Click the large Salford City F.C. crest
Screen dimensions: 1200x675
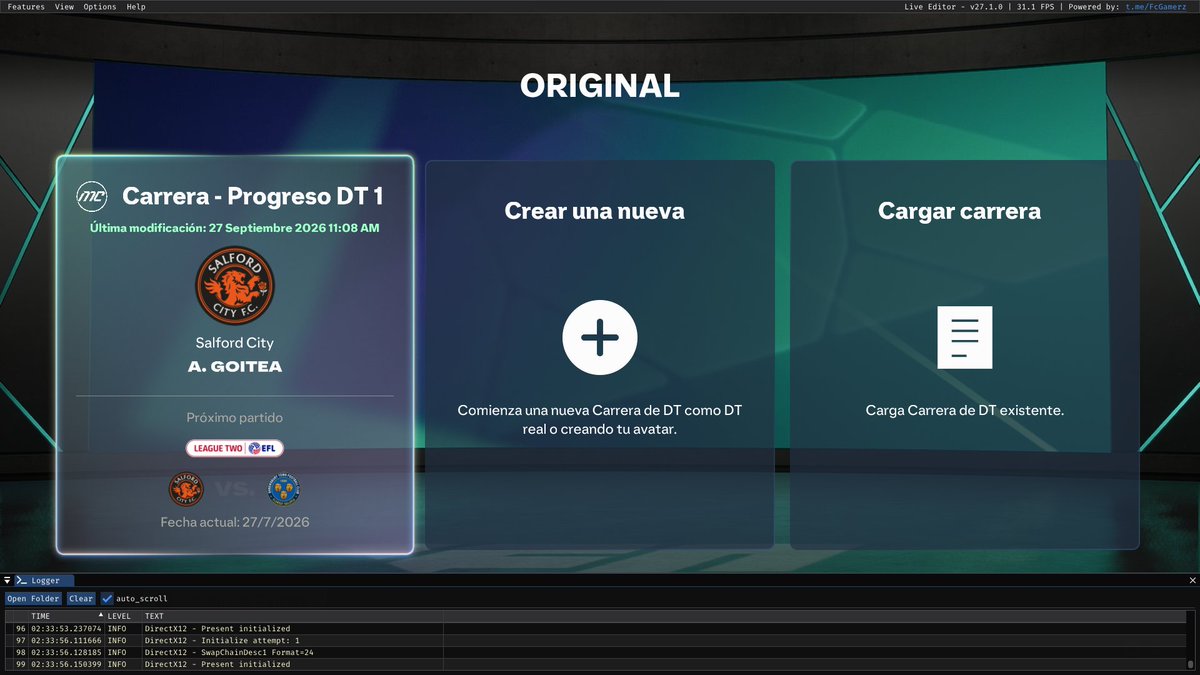(x=234, y=286)
